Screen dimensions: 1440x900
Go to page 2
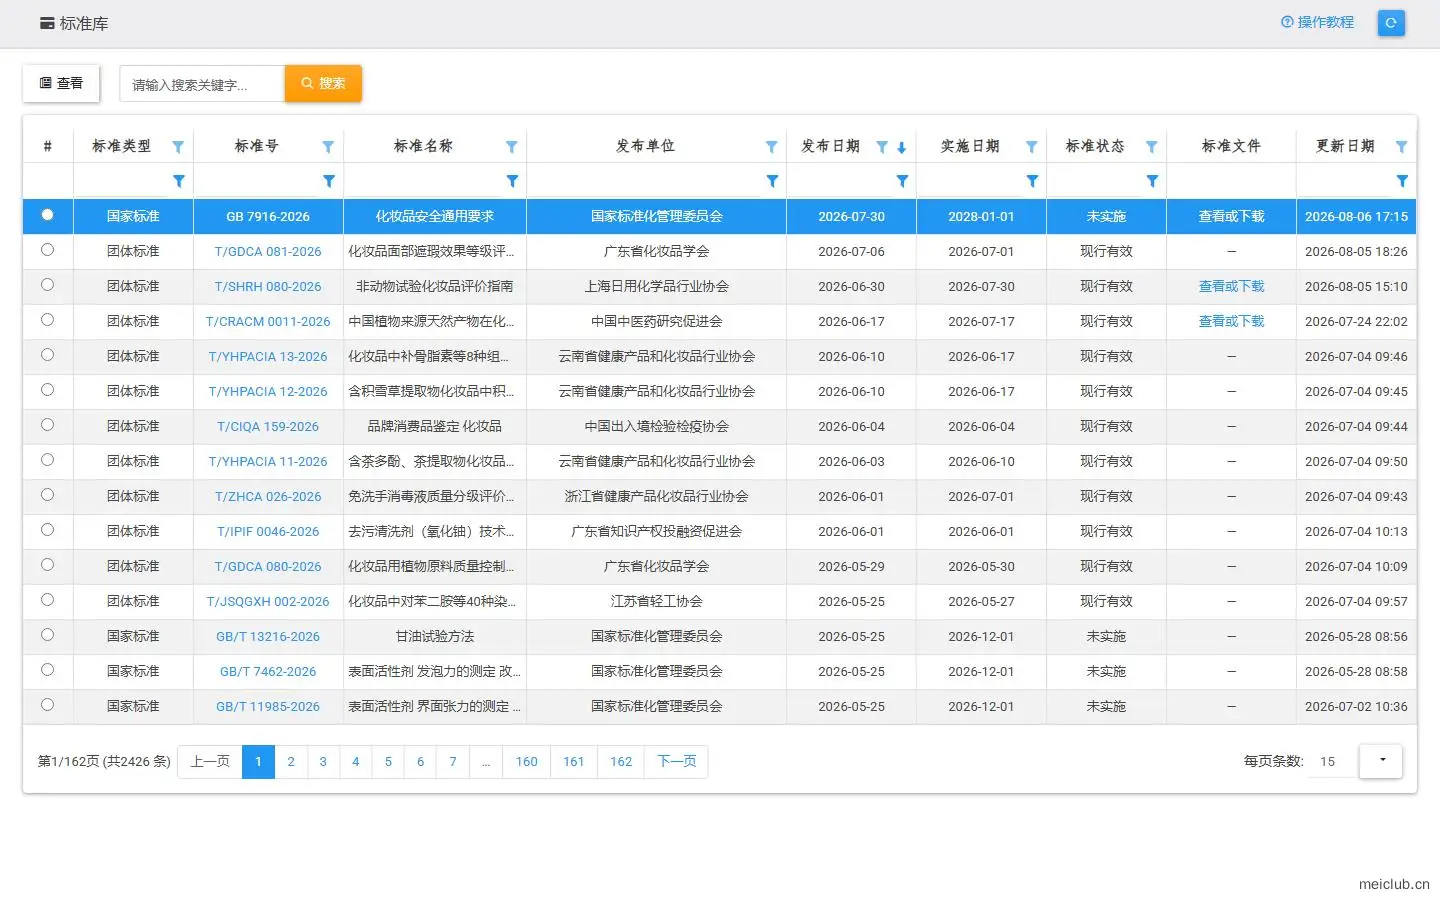(291, 762)
